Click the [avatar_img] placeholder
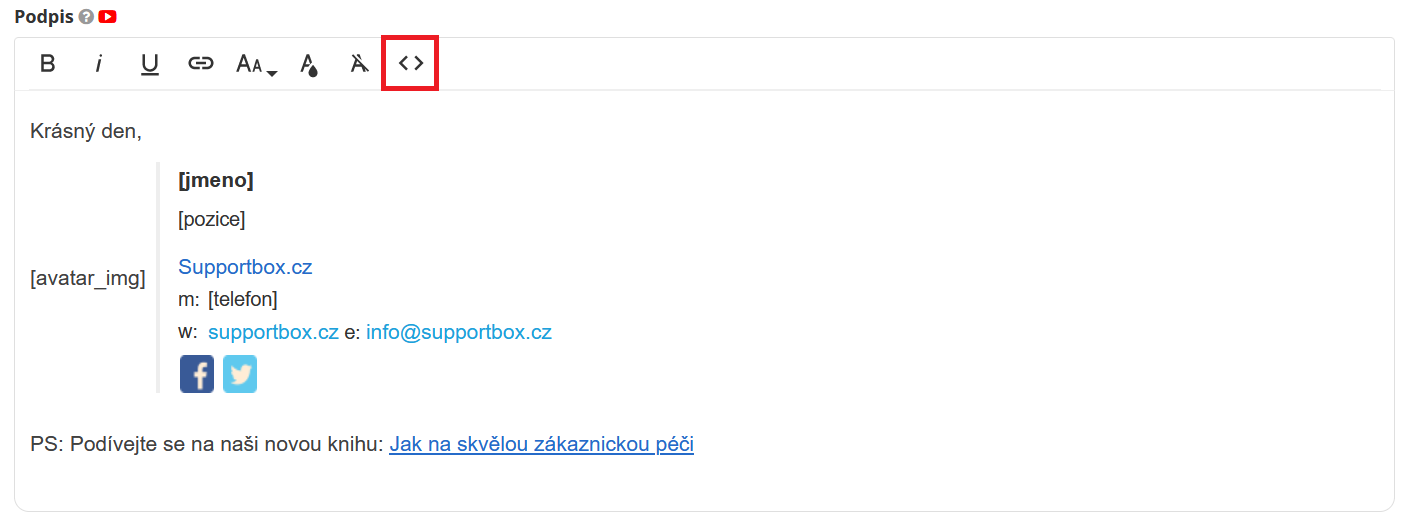Screen dimensions: 1416x522 point(88,278)
